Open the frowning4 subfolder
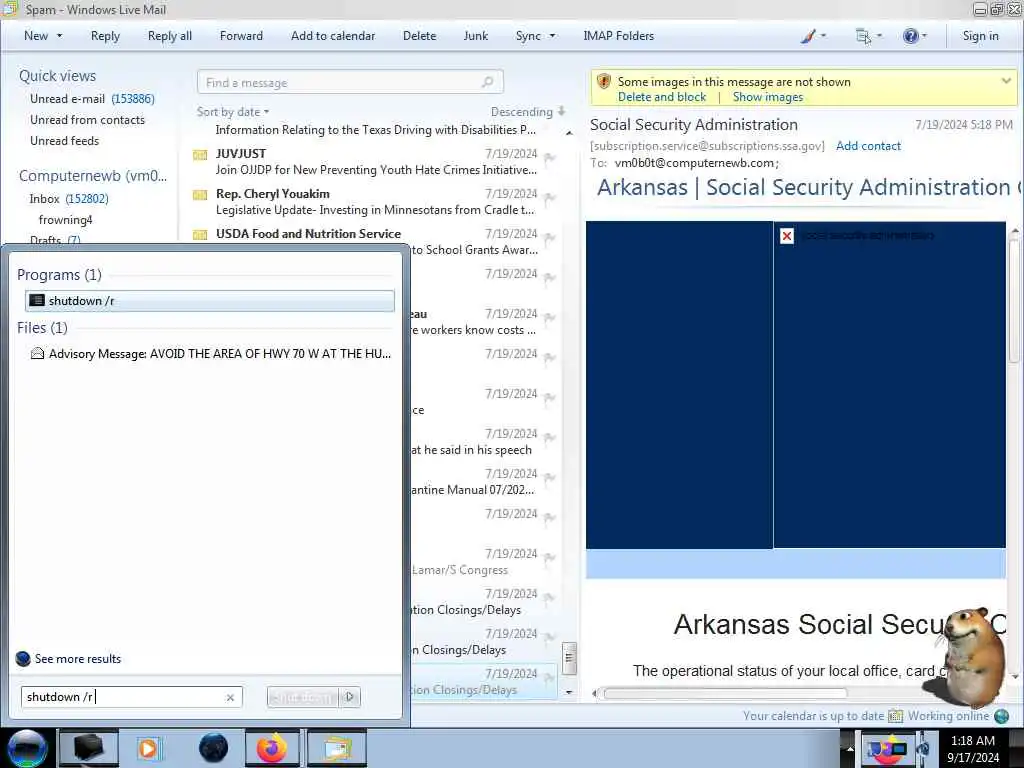 click(x=65, y=219)
